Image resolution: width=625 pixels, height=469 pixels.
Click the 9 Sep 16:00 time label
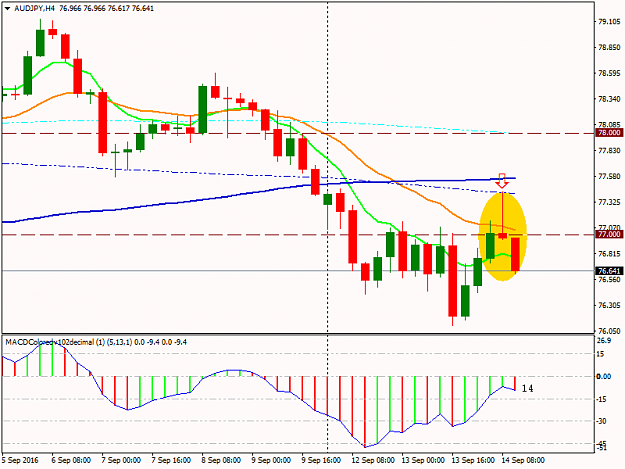pos(322,460)
